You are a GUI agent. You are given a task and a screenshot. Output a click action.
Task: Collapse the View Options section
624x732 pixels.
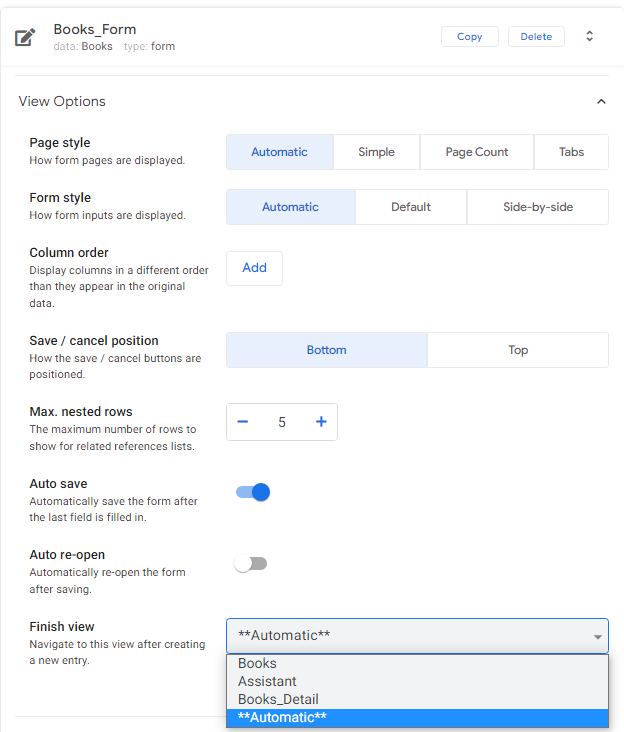600,101
